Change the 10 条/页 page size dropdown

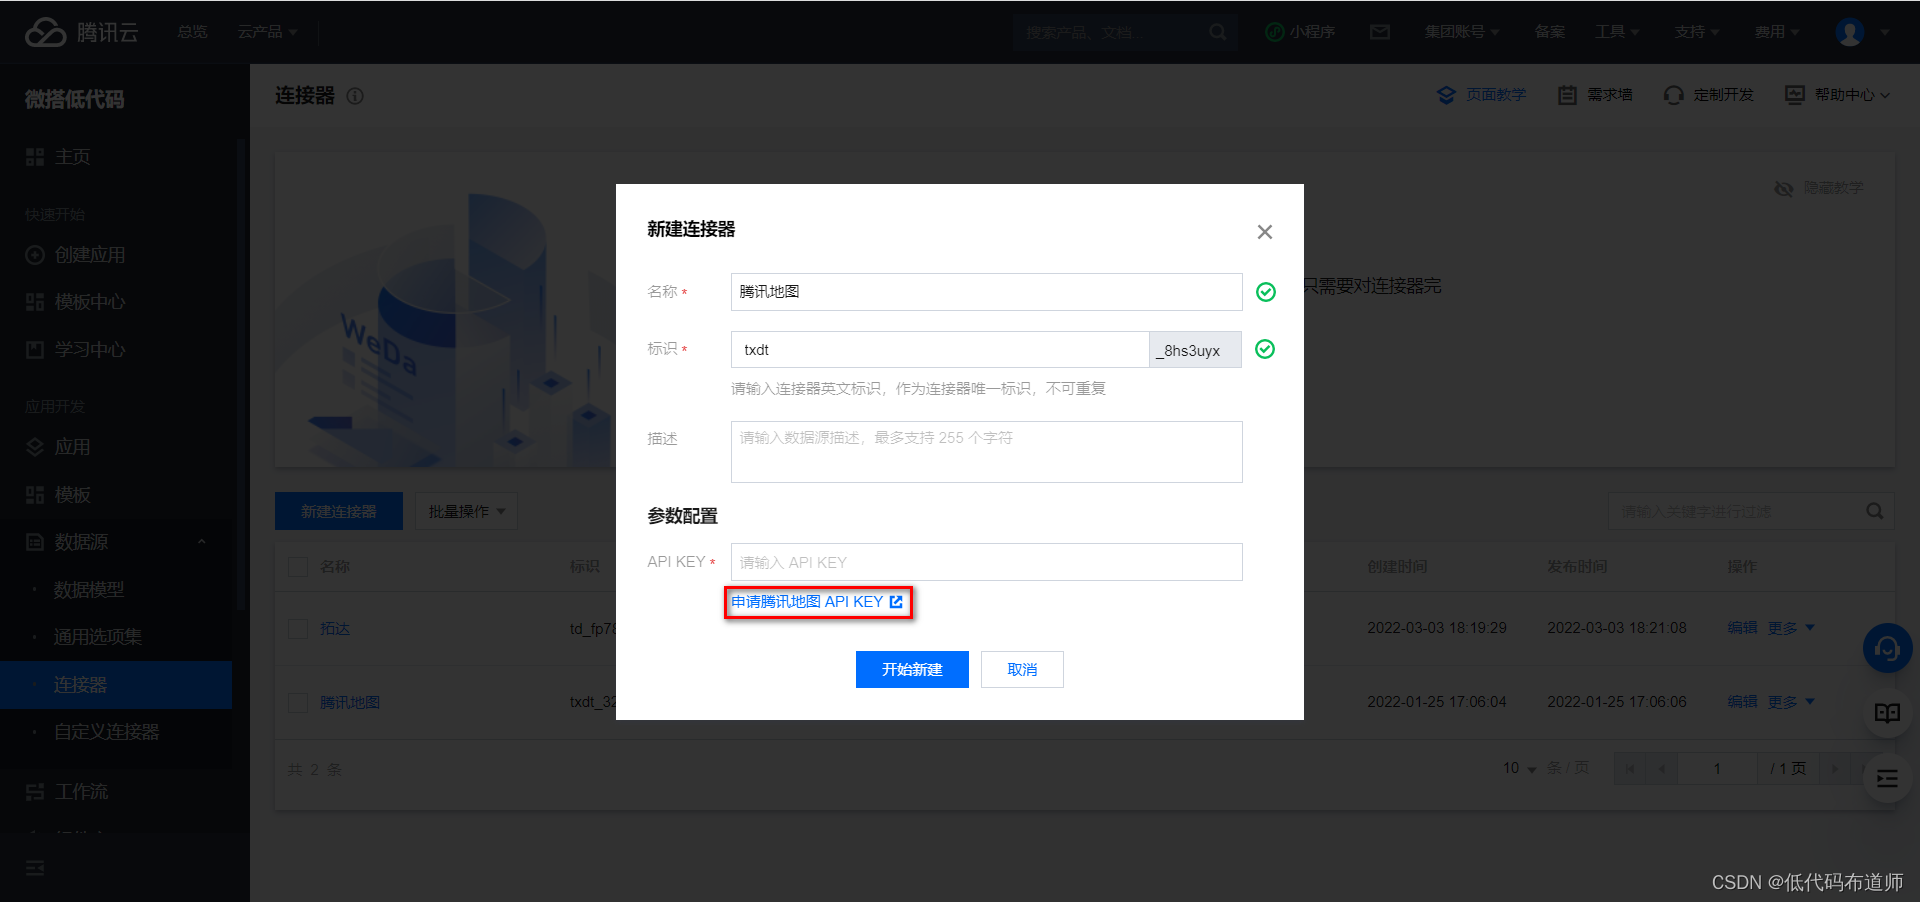(1519, 768)
